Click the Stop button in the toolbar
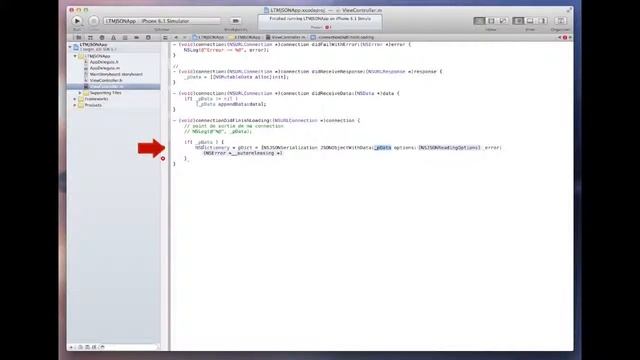The height and width of the screenshot is (360, 640). (x=93, y=20)
